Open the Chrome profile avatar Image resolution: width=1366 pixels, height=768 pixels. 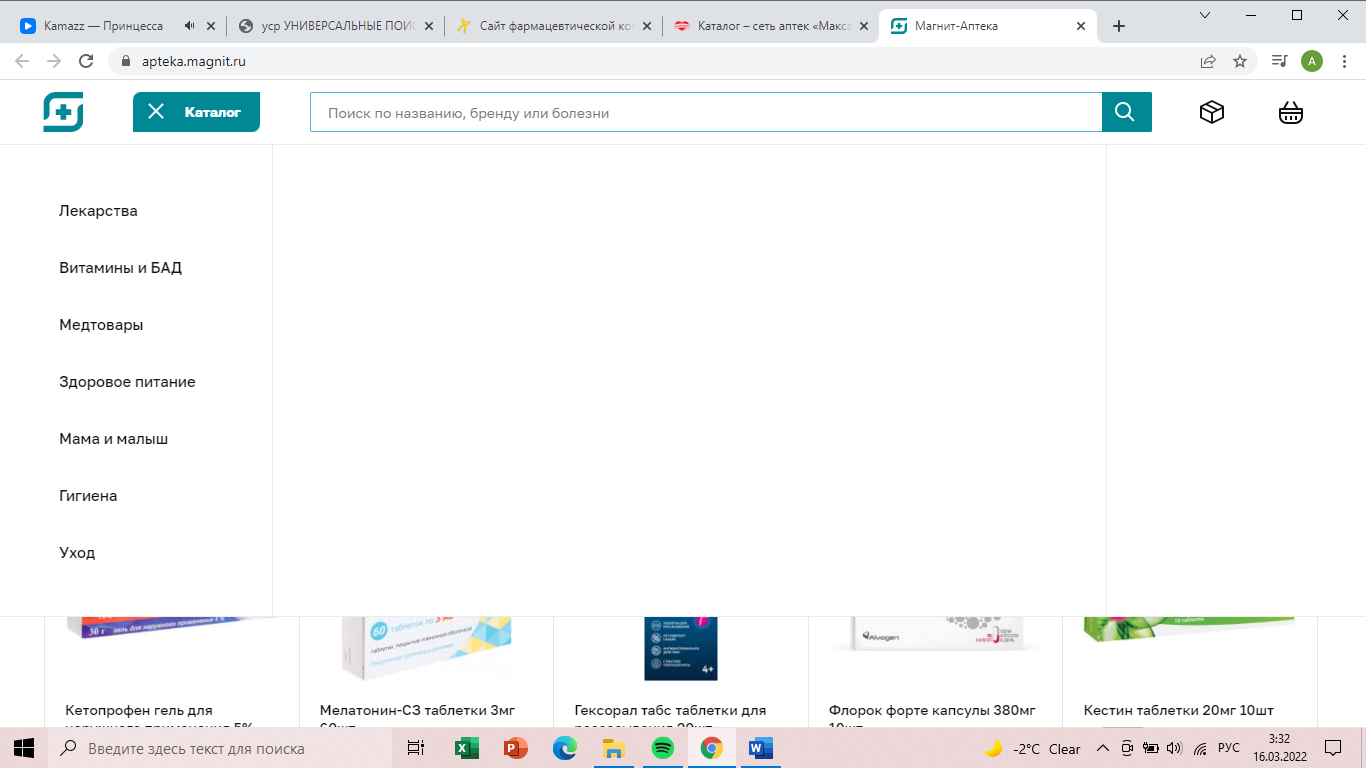[1312, 61]
